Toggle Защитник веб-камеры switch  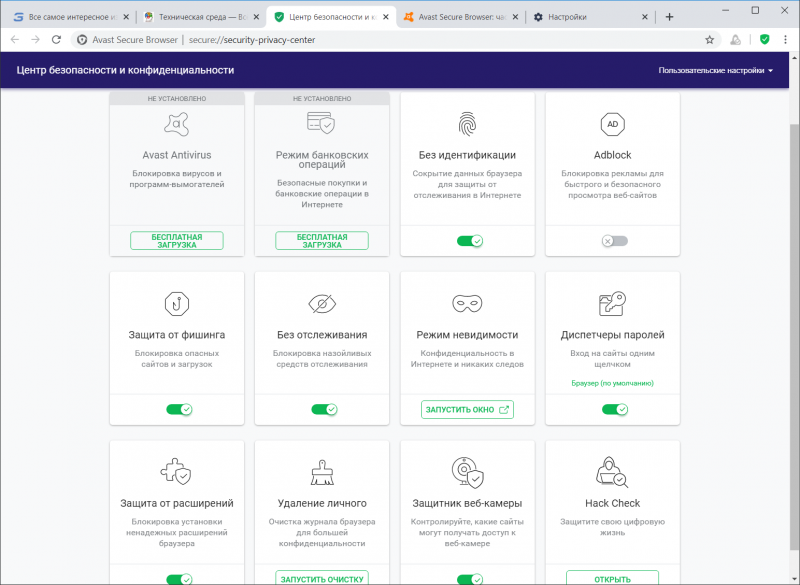tap(470, 579)
